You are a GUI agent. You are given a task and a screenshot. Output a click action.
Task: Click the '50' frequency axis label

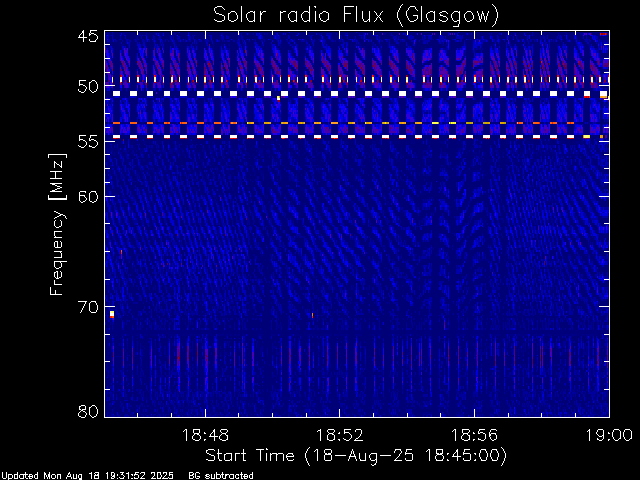88,87
